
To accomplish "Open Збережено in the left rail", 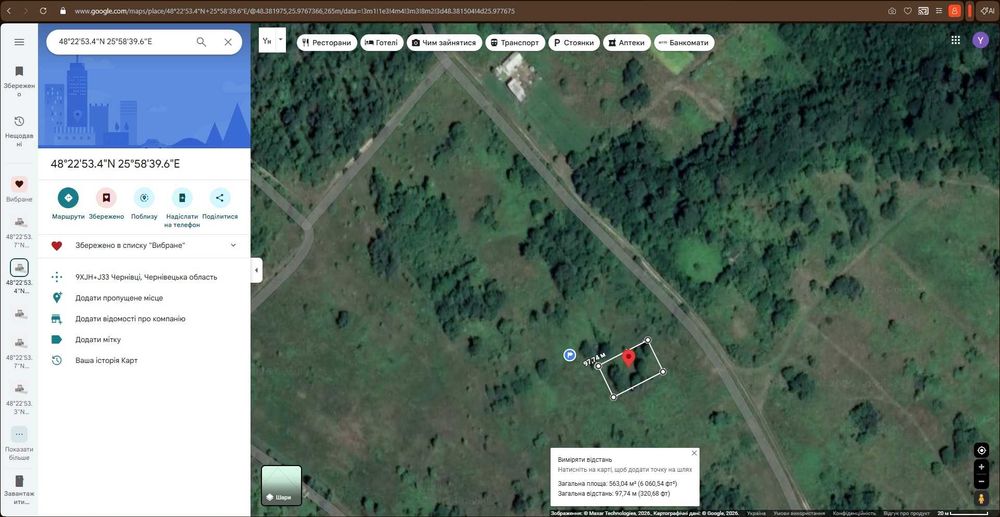I will pos(19,81).
